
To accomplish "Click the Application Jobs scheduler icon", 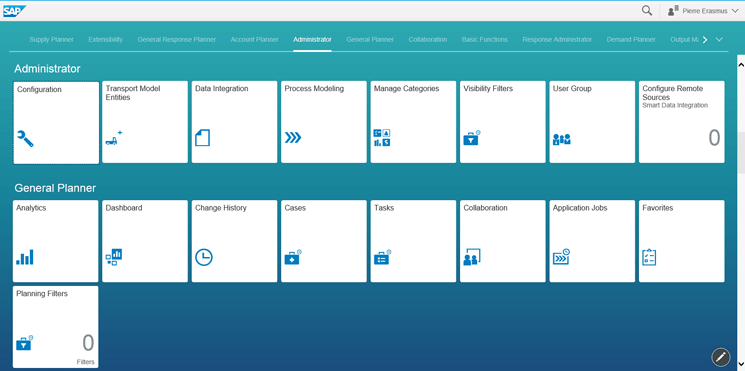I will [x=561, y=257].
